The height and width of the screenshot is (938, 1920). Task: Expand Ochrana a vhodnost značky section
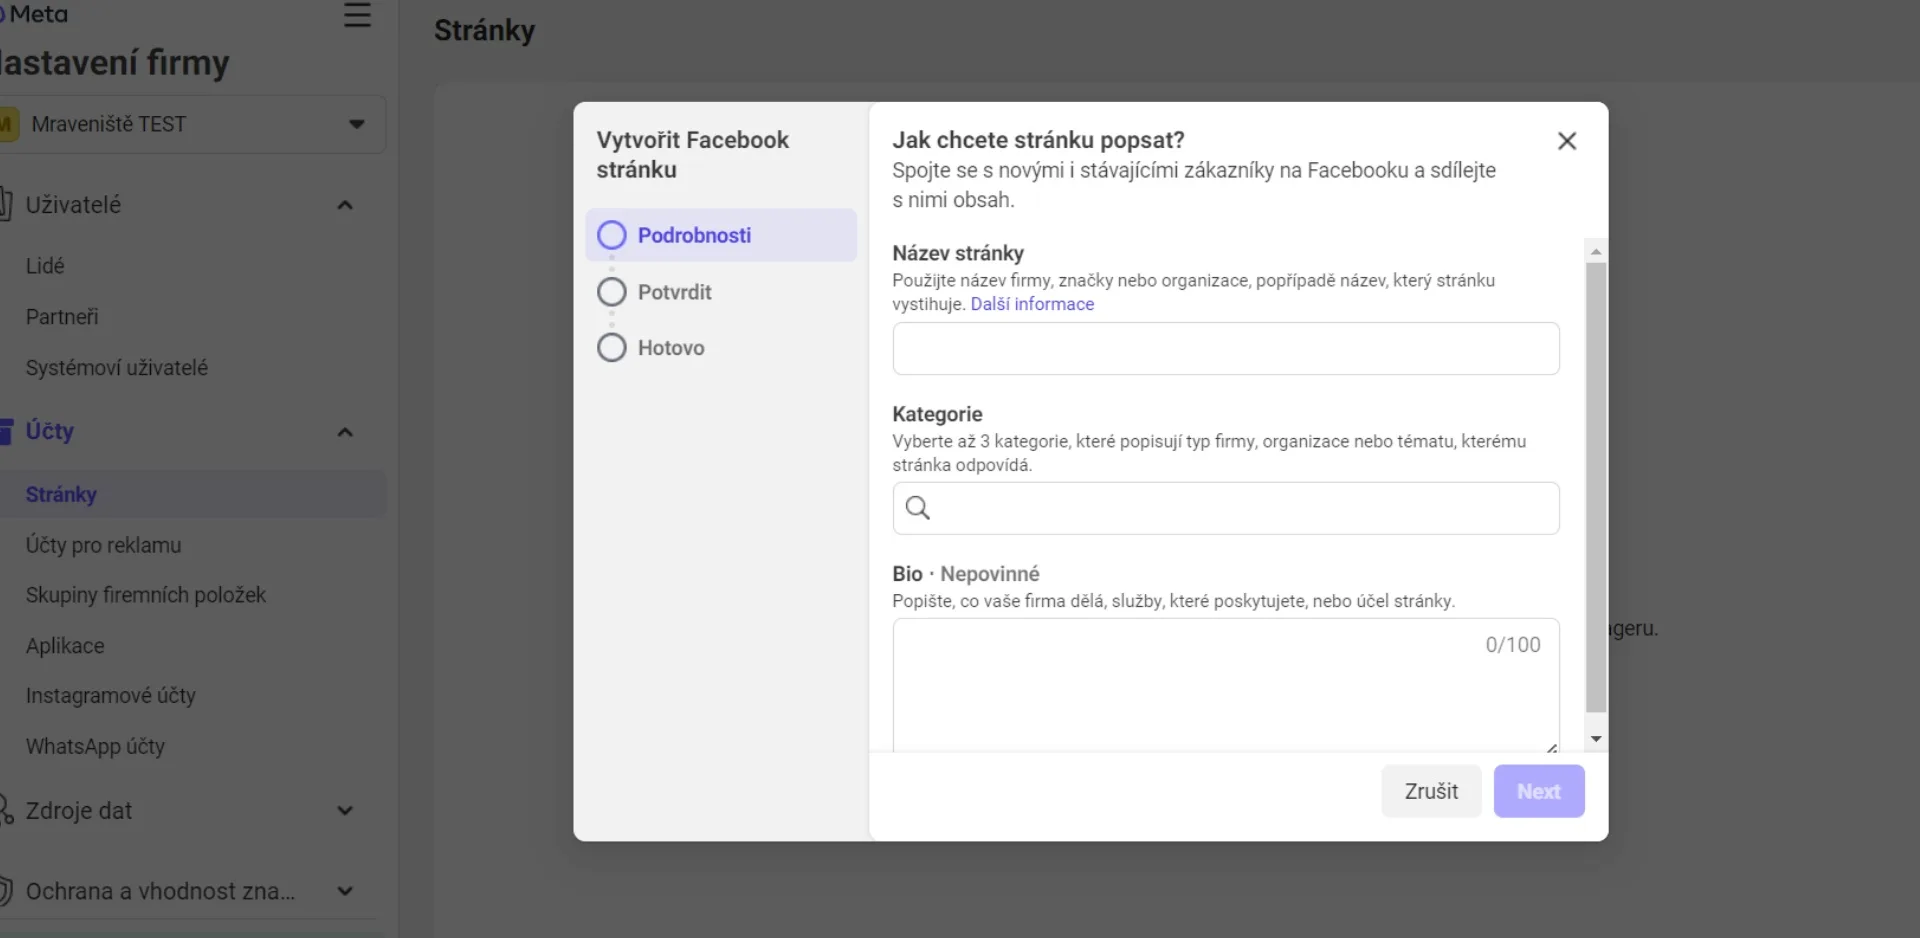345,891
